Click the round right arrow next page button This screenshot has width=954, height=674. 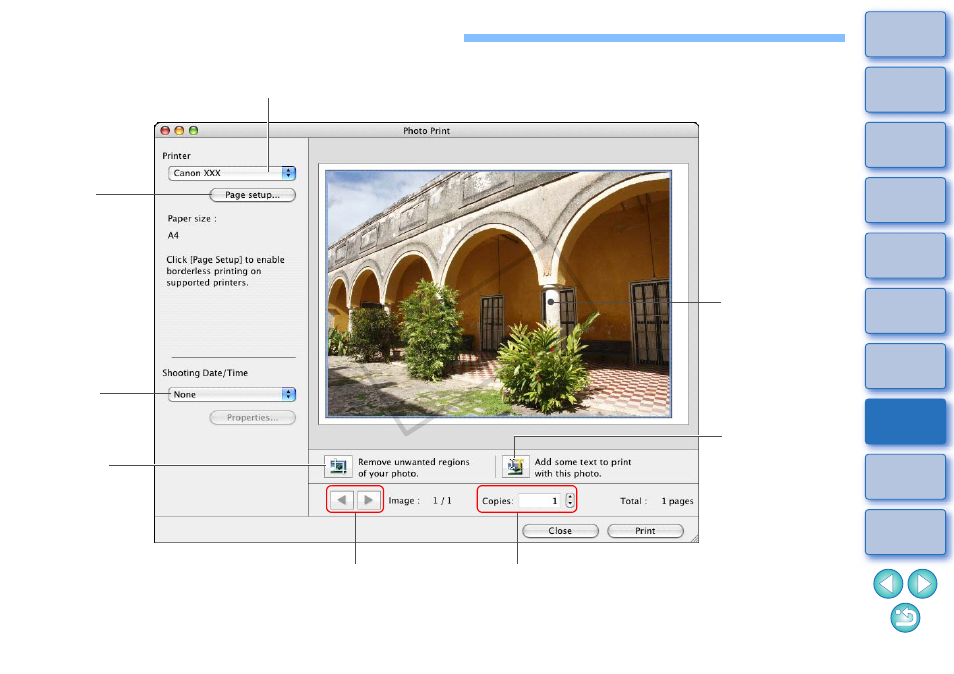pos(922,583)
